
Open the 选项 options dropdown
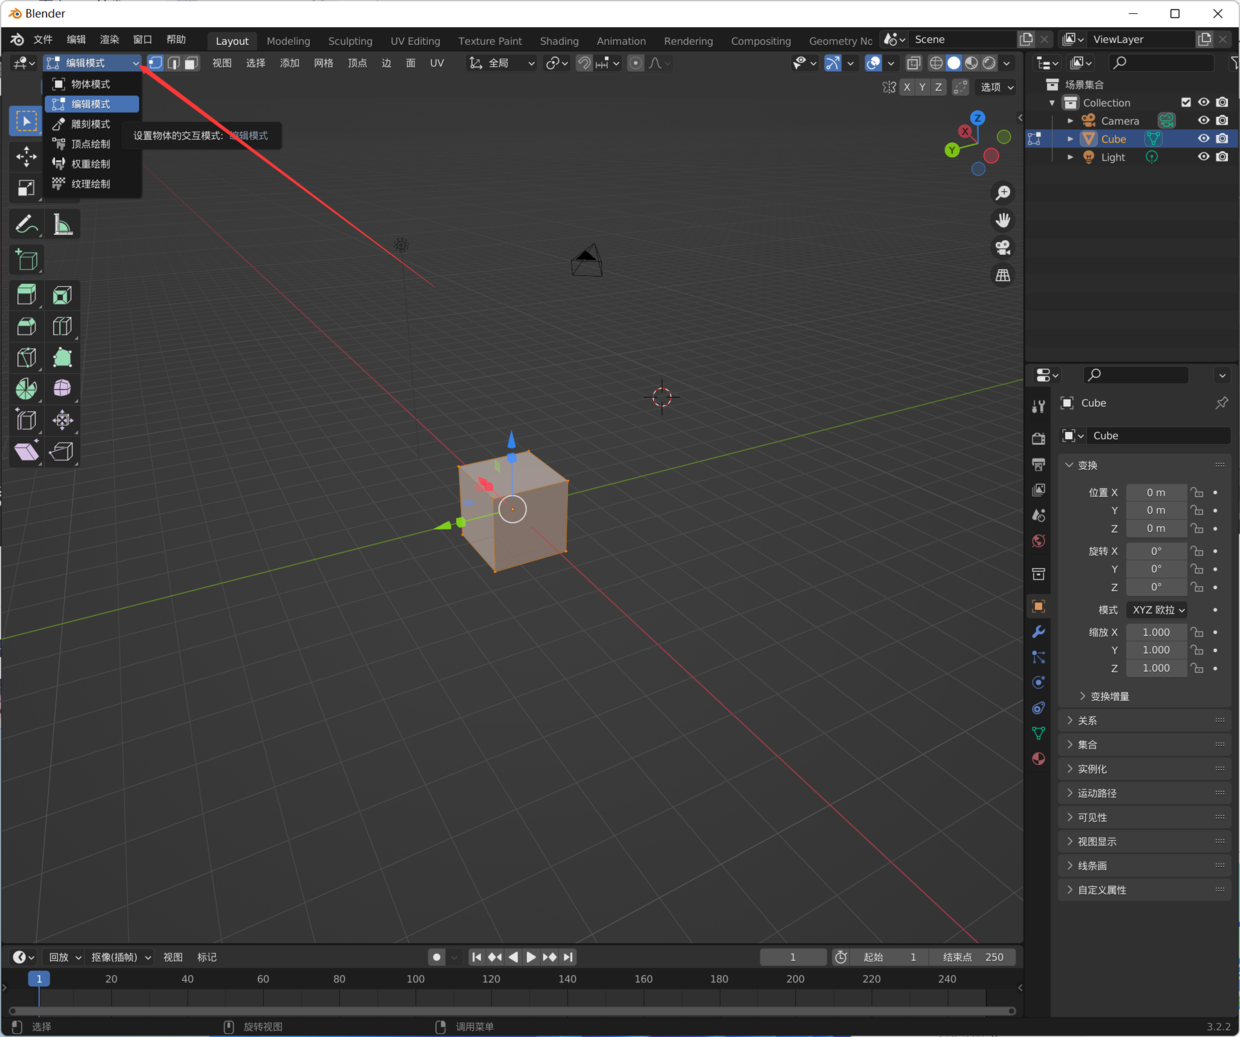pos(996,87)
